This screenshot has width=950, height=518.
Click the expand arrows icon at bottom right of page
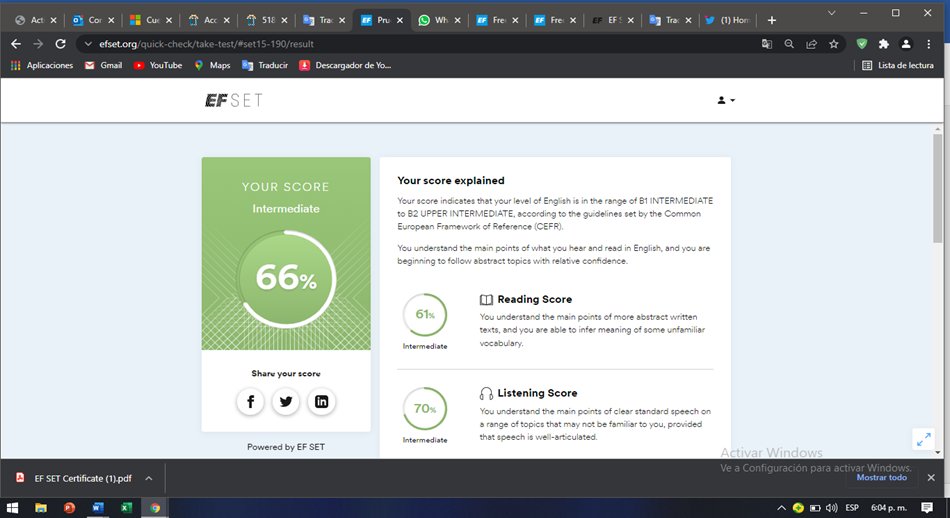coord(923,439)
